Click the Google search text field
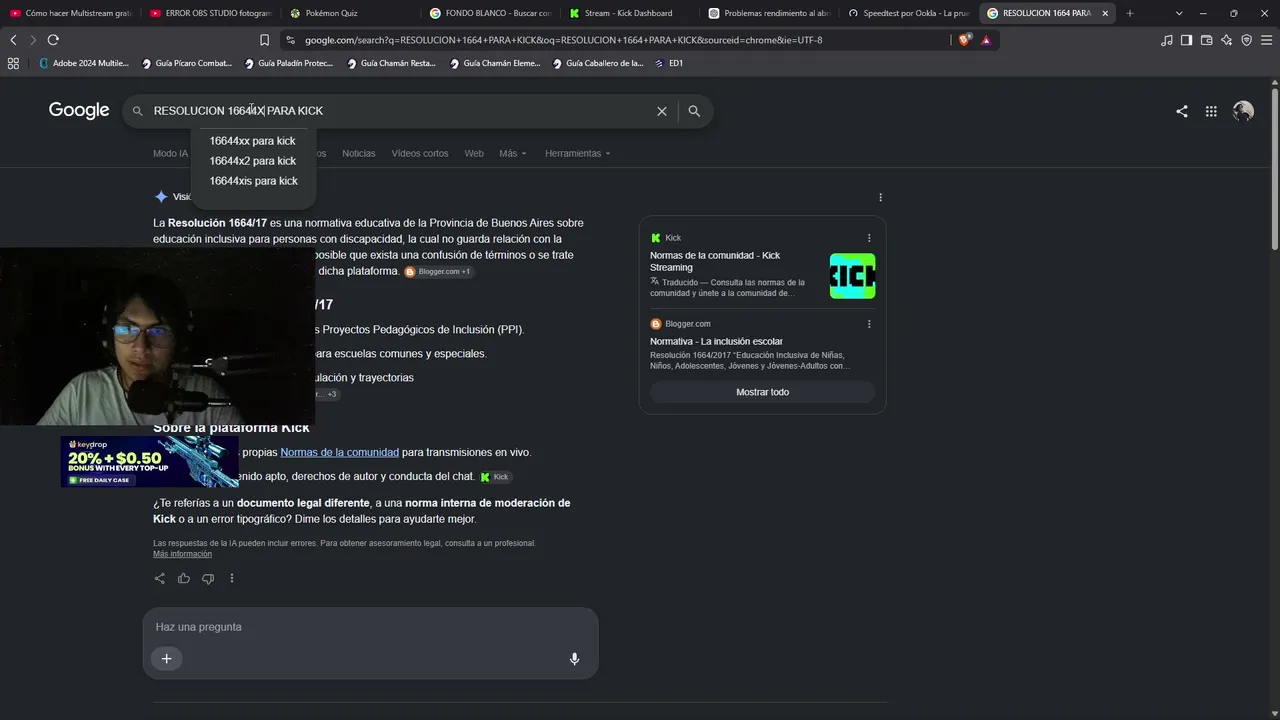The width and height of the screenshot is (1280, 720). [x=398, y=111]
